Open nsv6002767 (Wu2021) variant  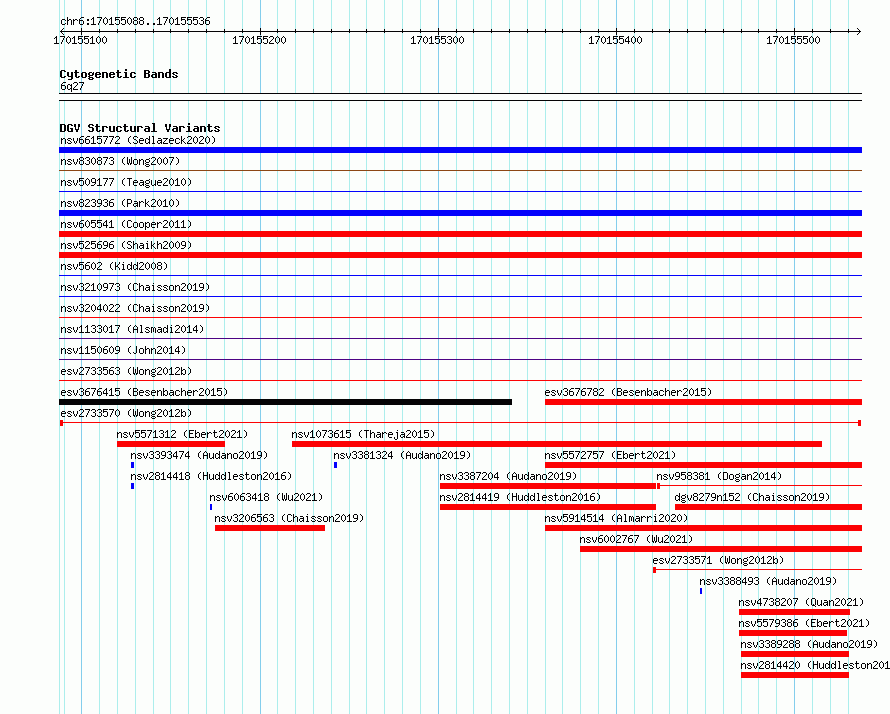click(636, 539)
